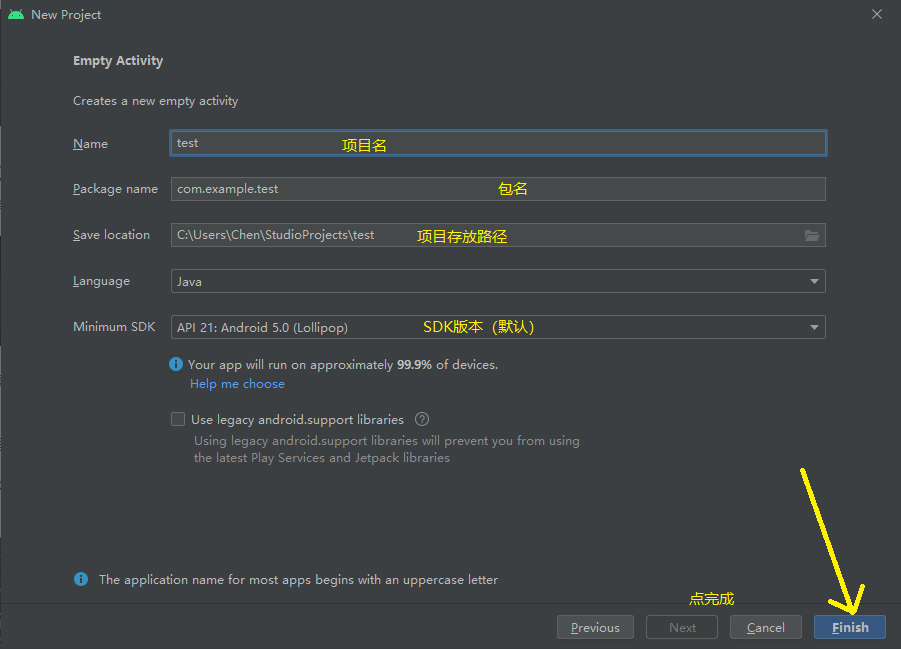901x650 pixels.
Task: Open the Help me choose link
Action: tap(237, 384)
